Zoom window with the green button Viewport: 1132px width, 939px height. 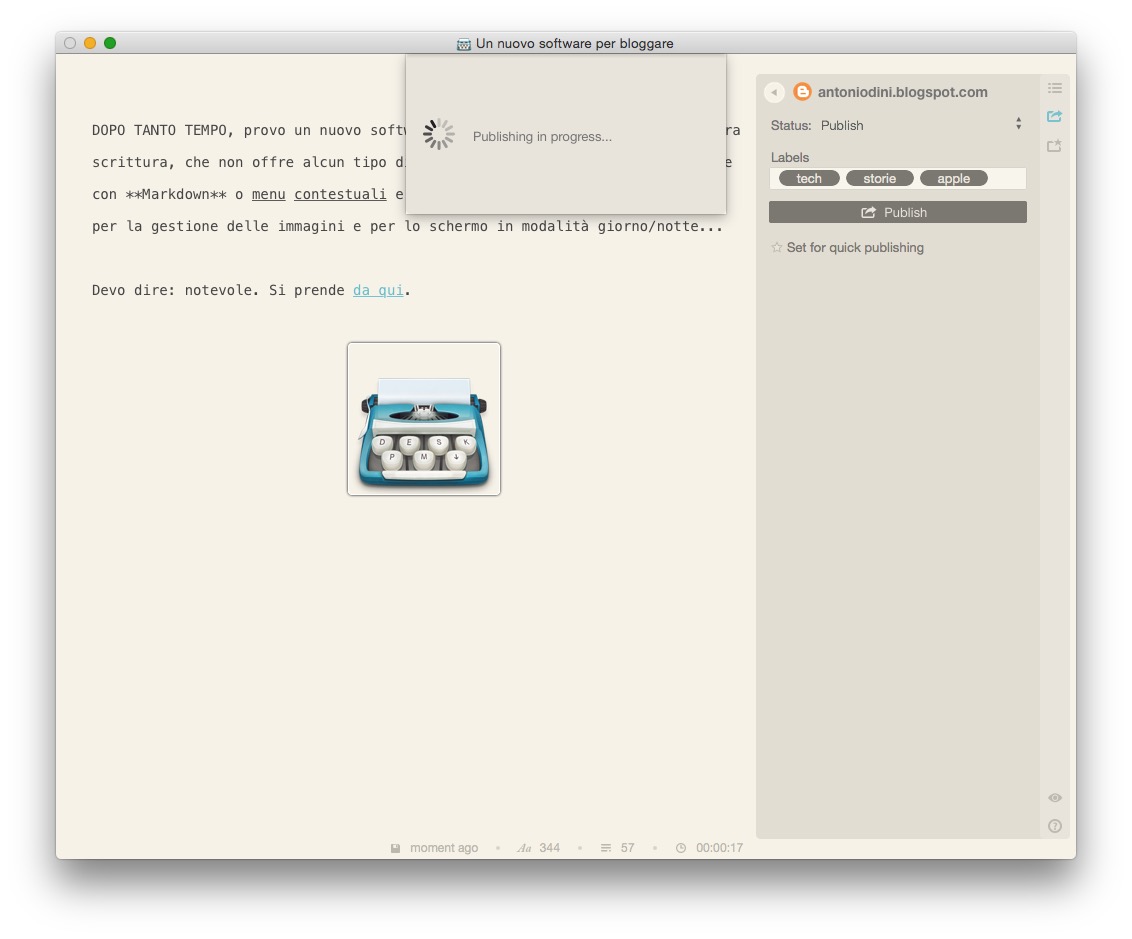click(110, 43)
